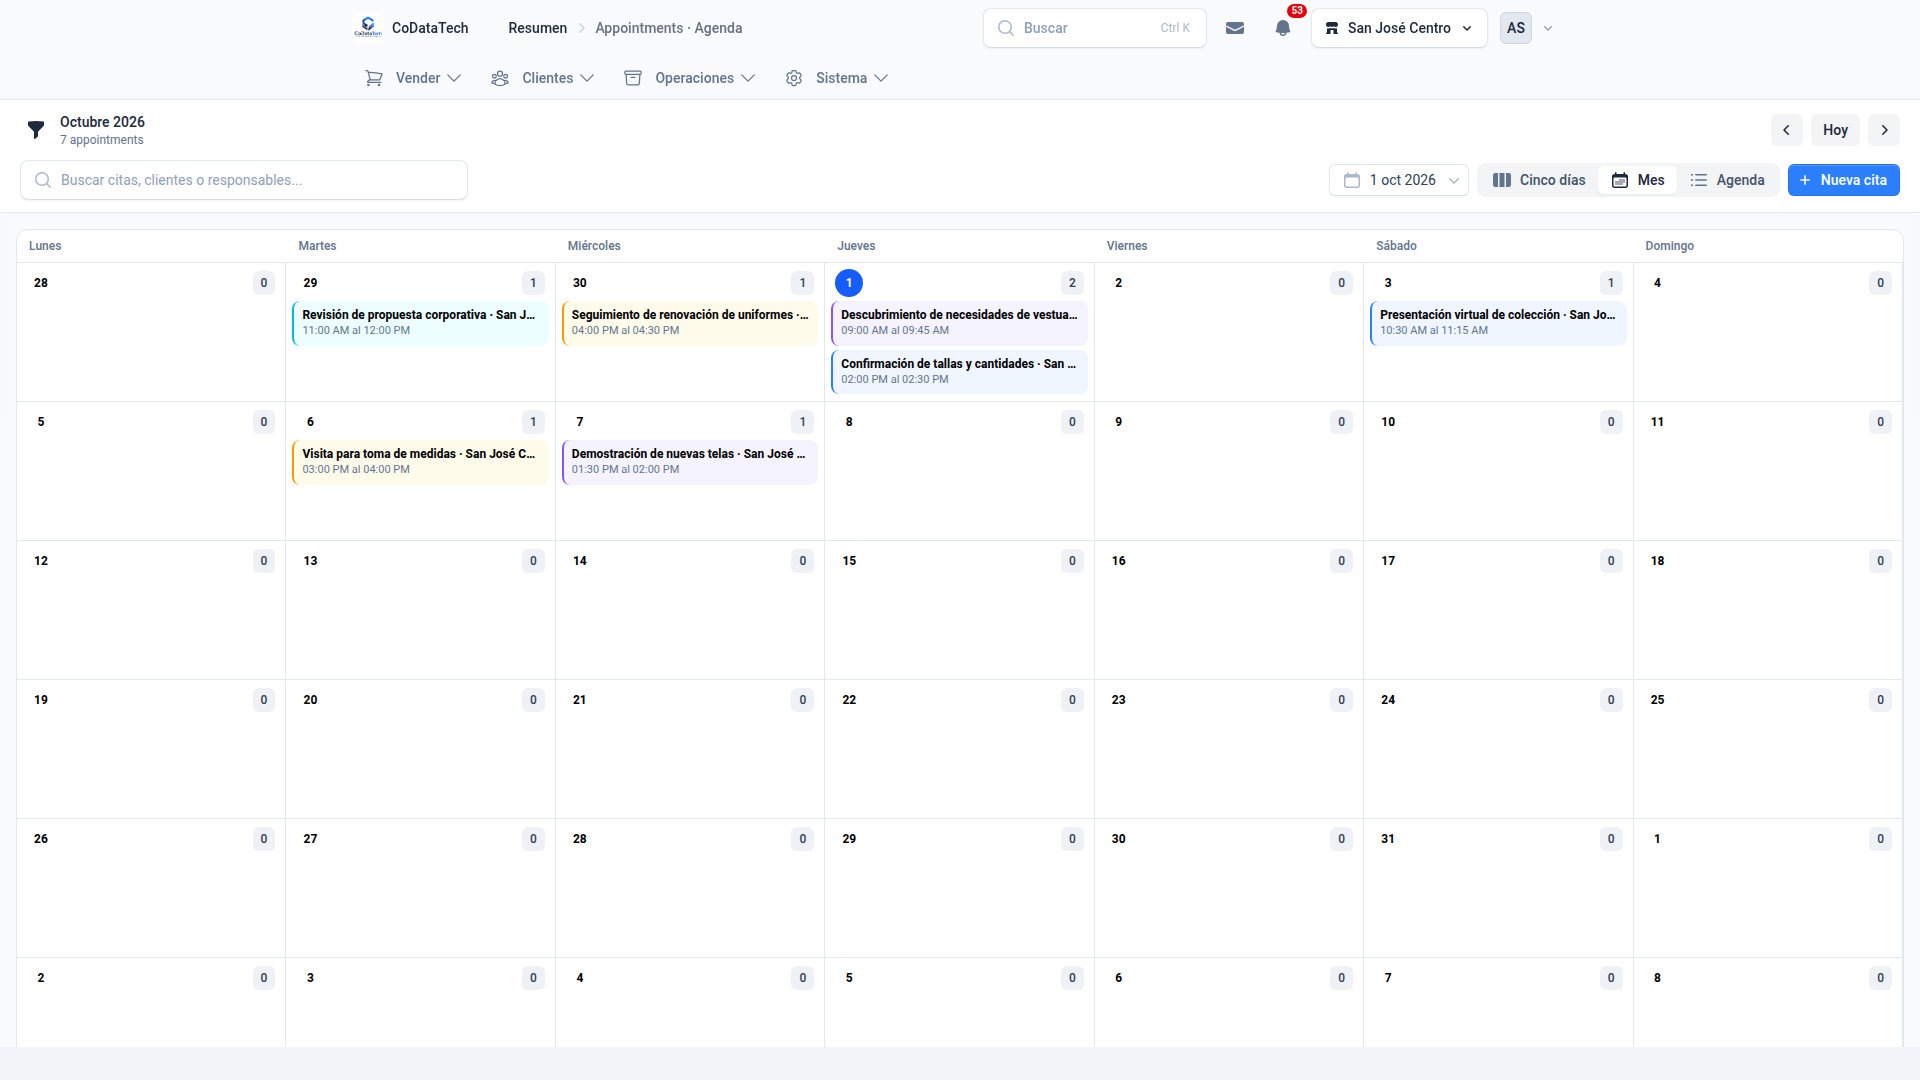This screenshot has height=1080, width=1920.
Task: Open Visita para toma de medidas appointment
Action: [420, 462]
